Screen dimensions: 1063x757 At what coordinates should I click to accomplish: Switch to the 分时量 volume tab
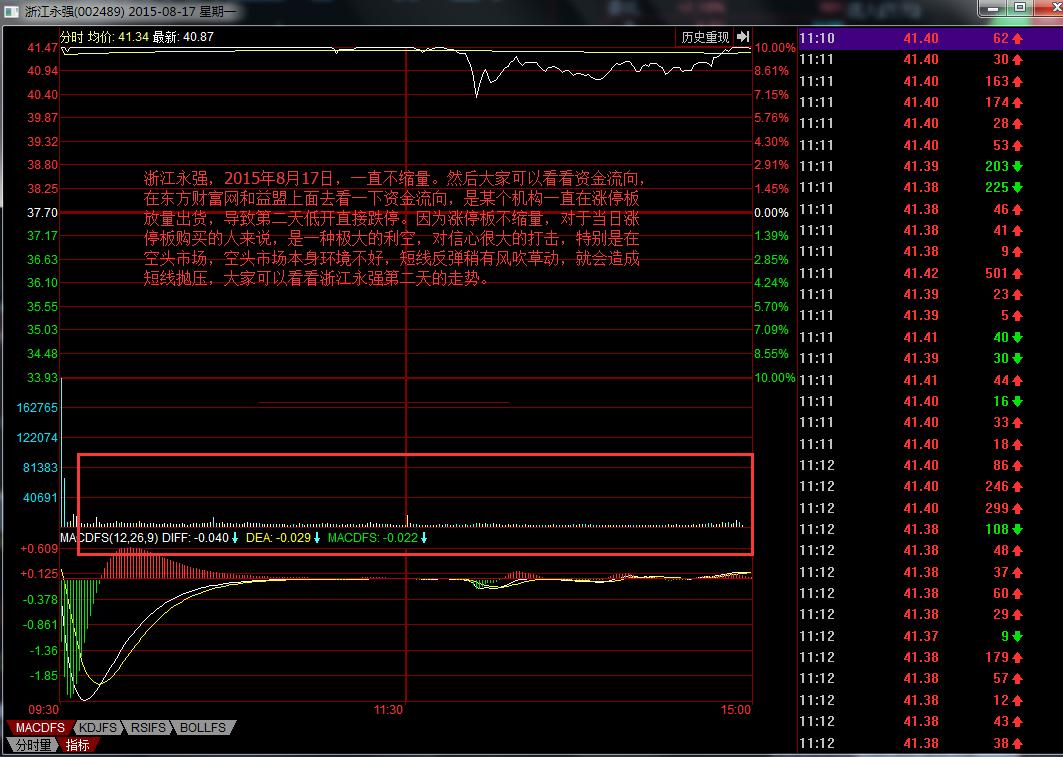coord(31,745)
